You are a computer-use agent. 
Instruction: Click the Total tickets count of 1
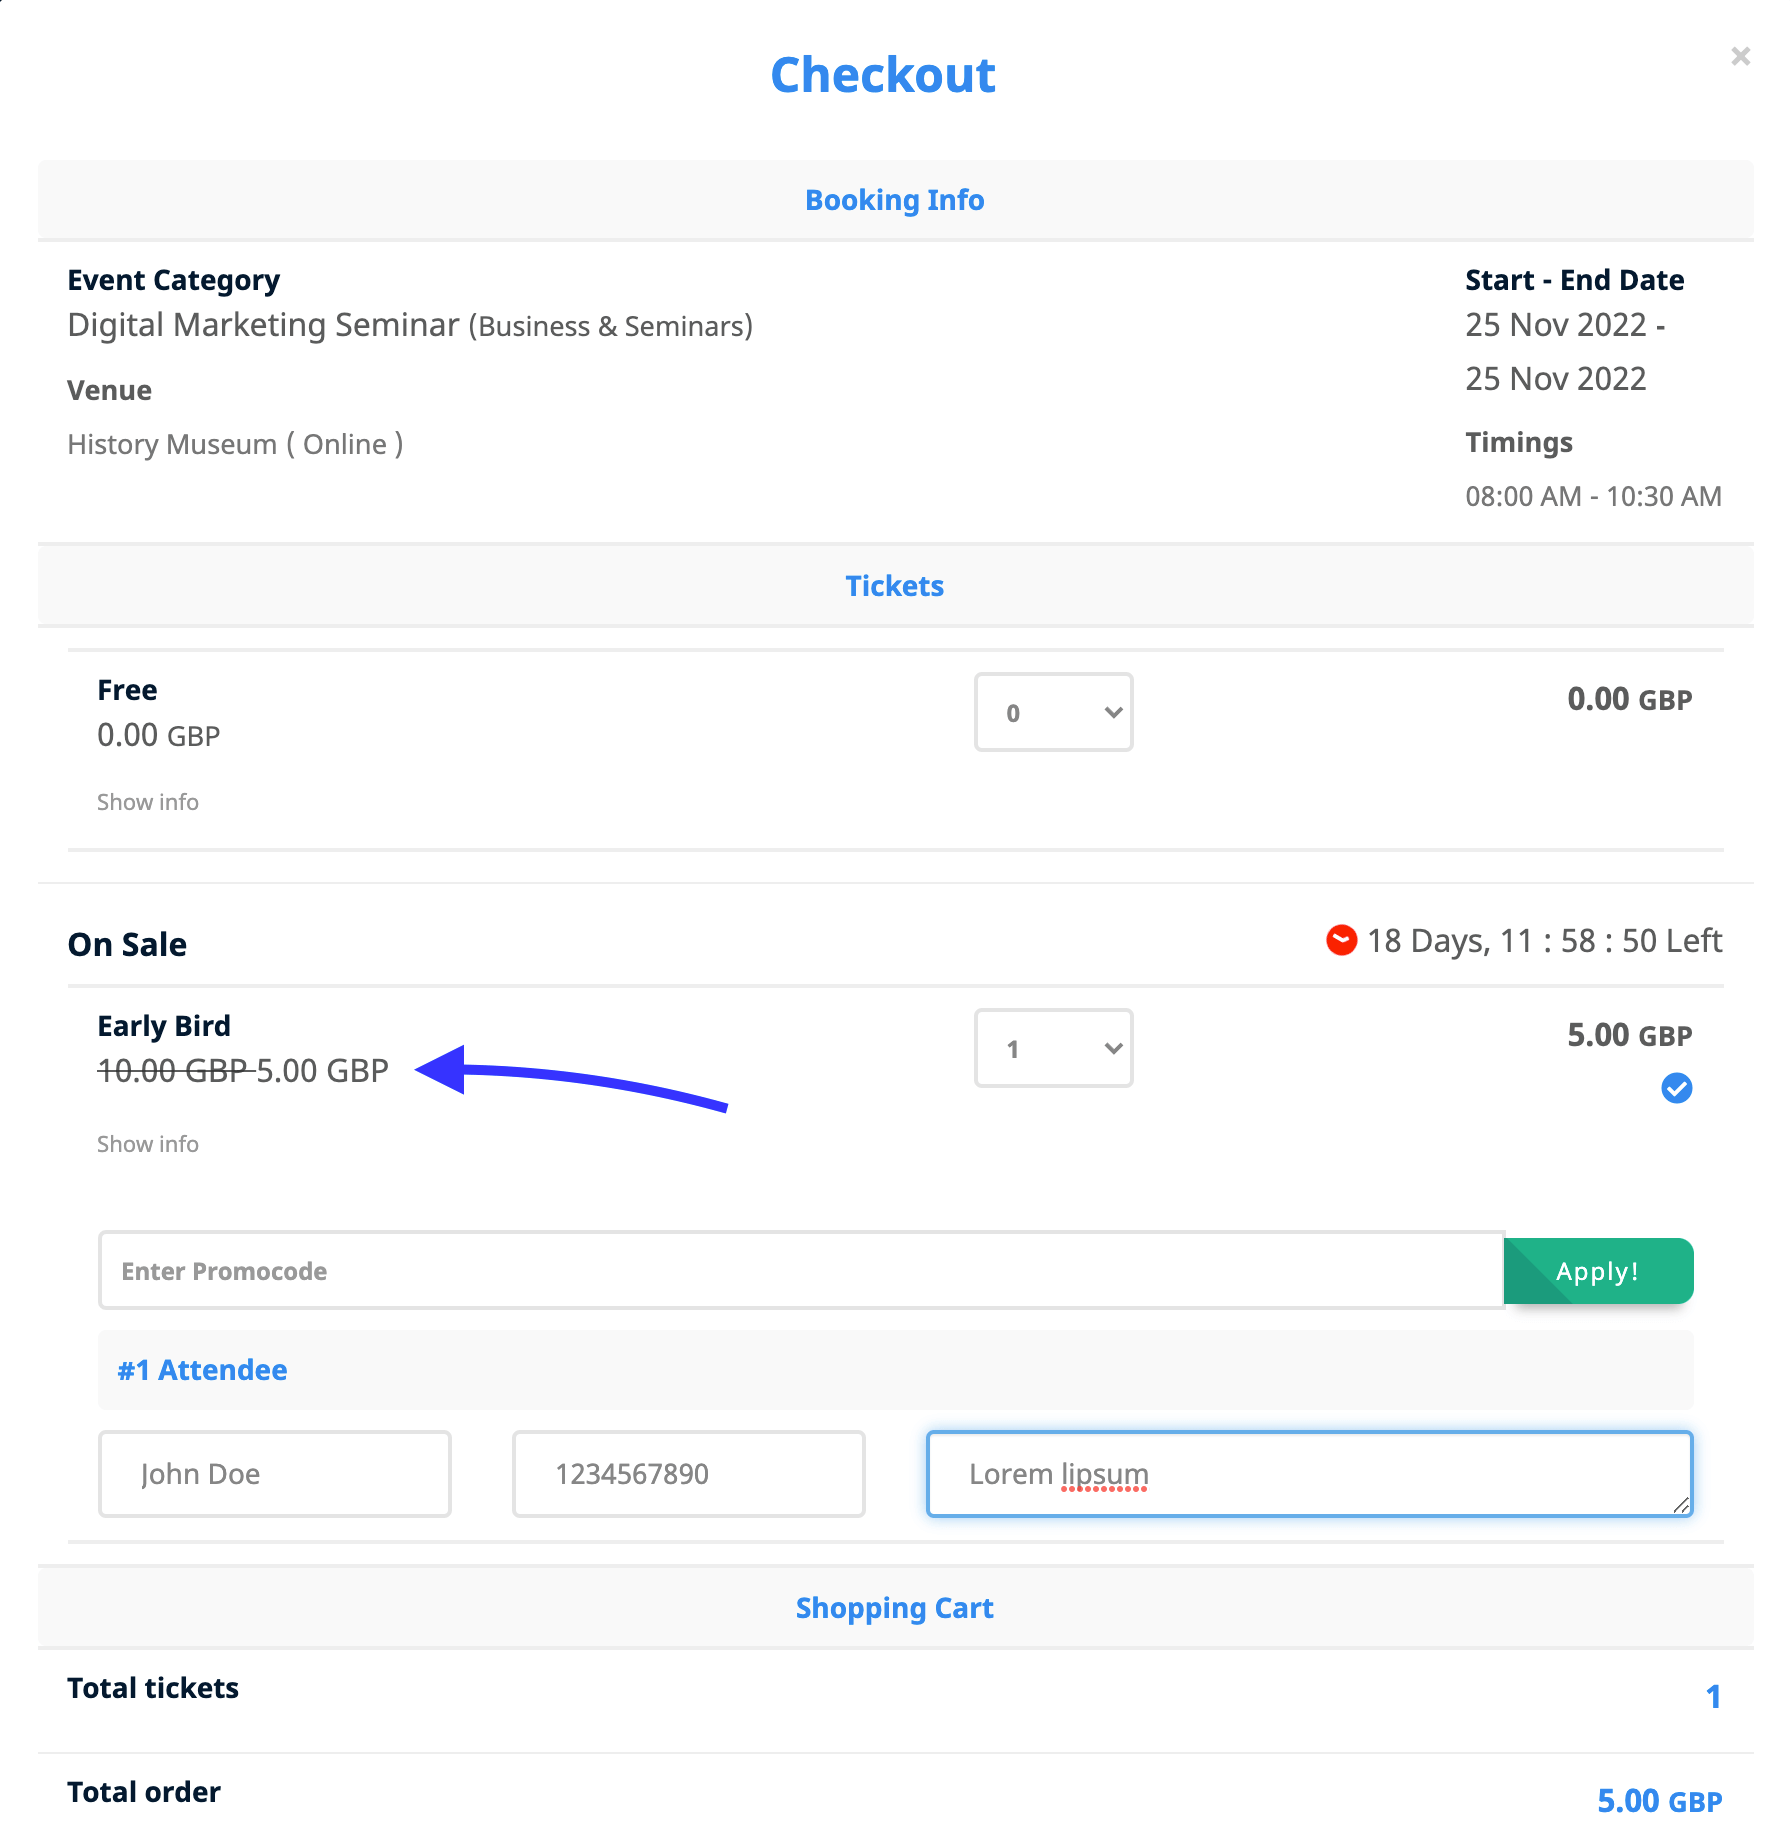1714,1696
